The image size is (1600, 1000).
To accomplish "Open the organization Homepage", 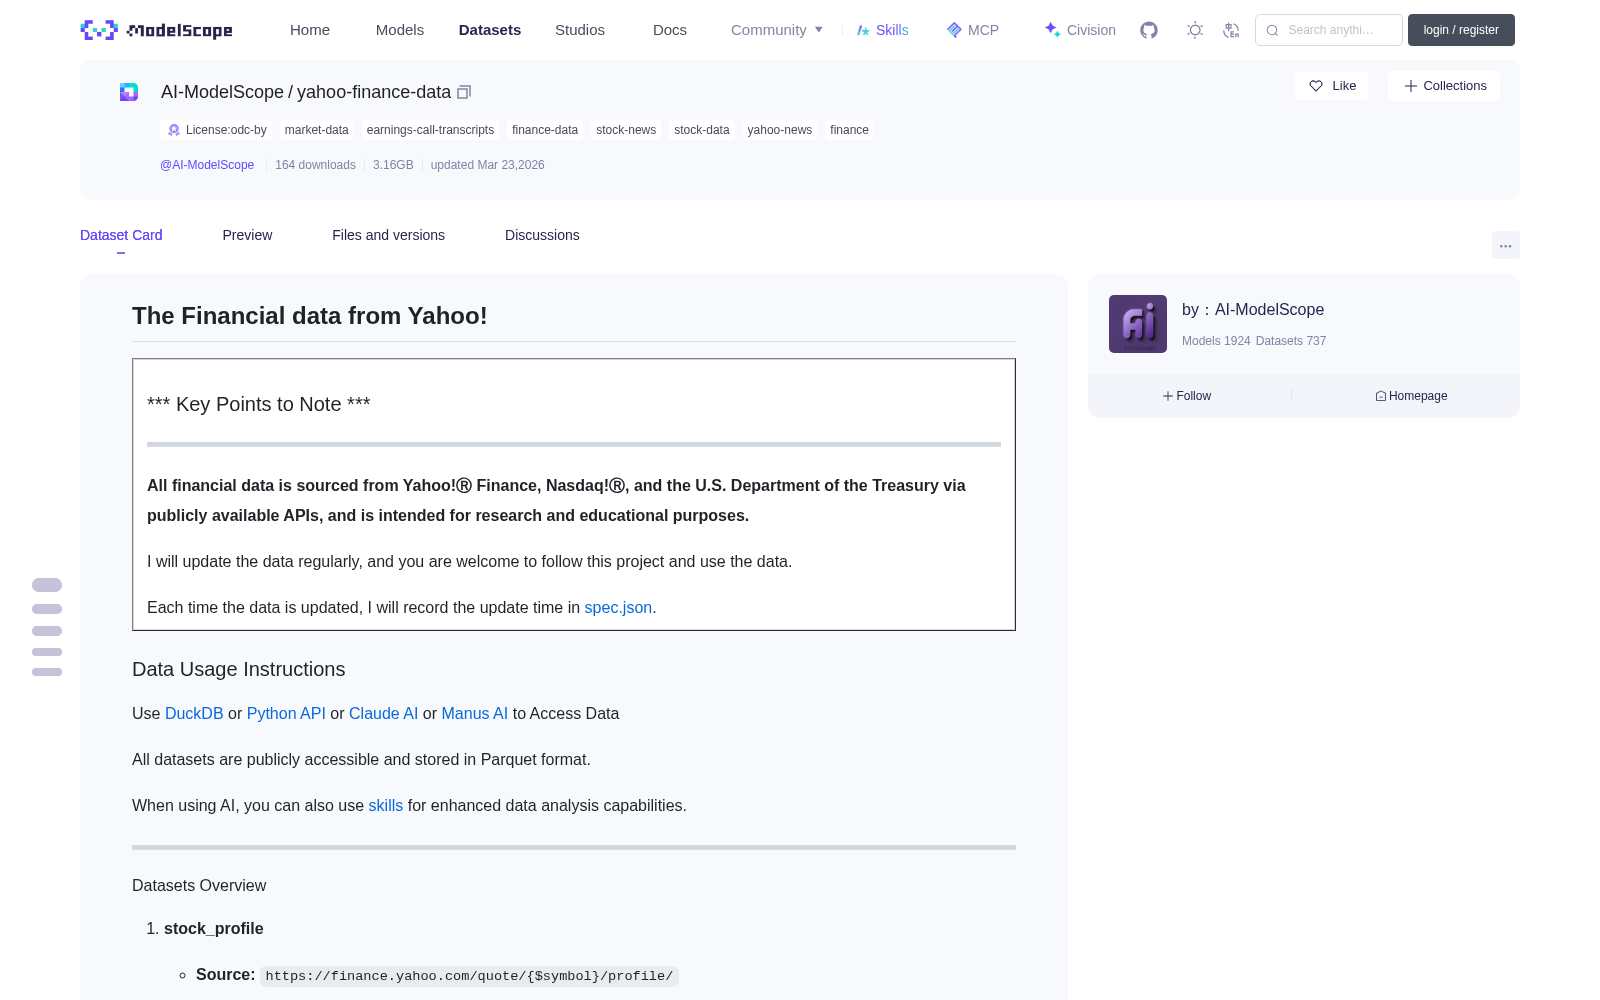I will pyautogui.click(x=1411, y=396).
